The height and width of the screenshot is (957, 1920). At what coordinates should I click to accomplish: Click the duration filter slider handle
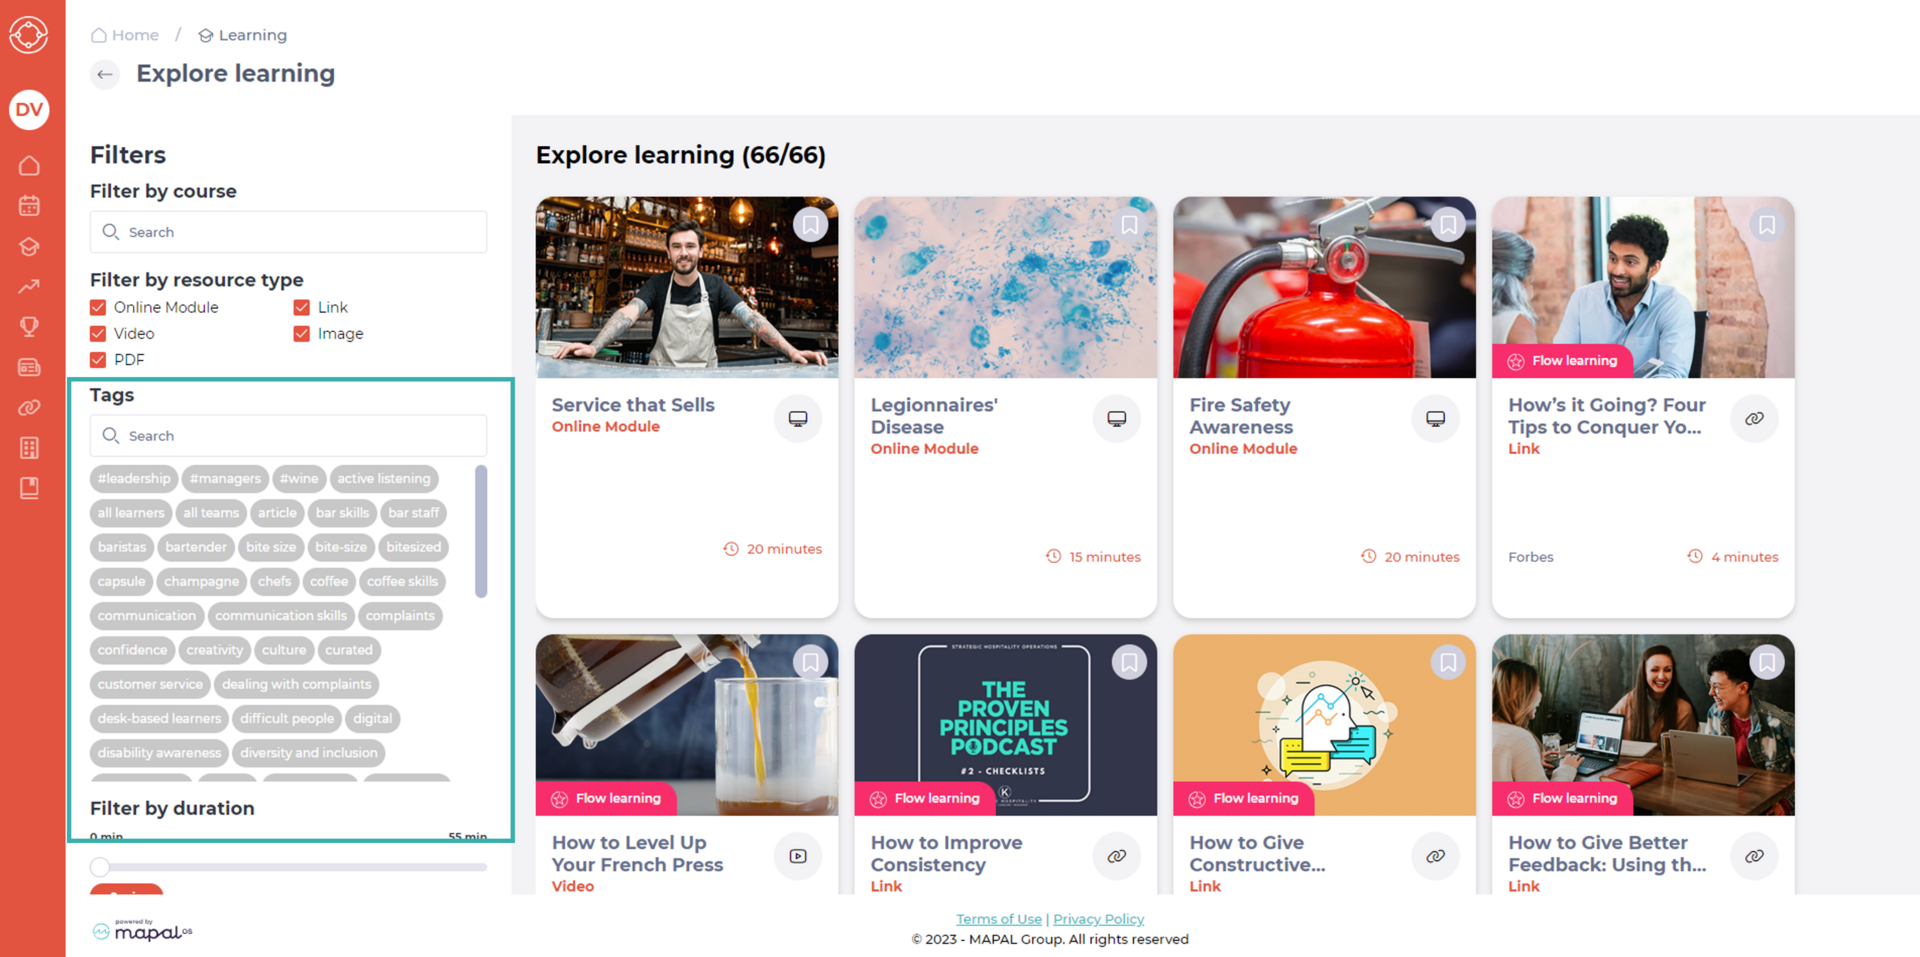tap(100, 867)
